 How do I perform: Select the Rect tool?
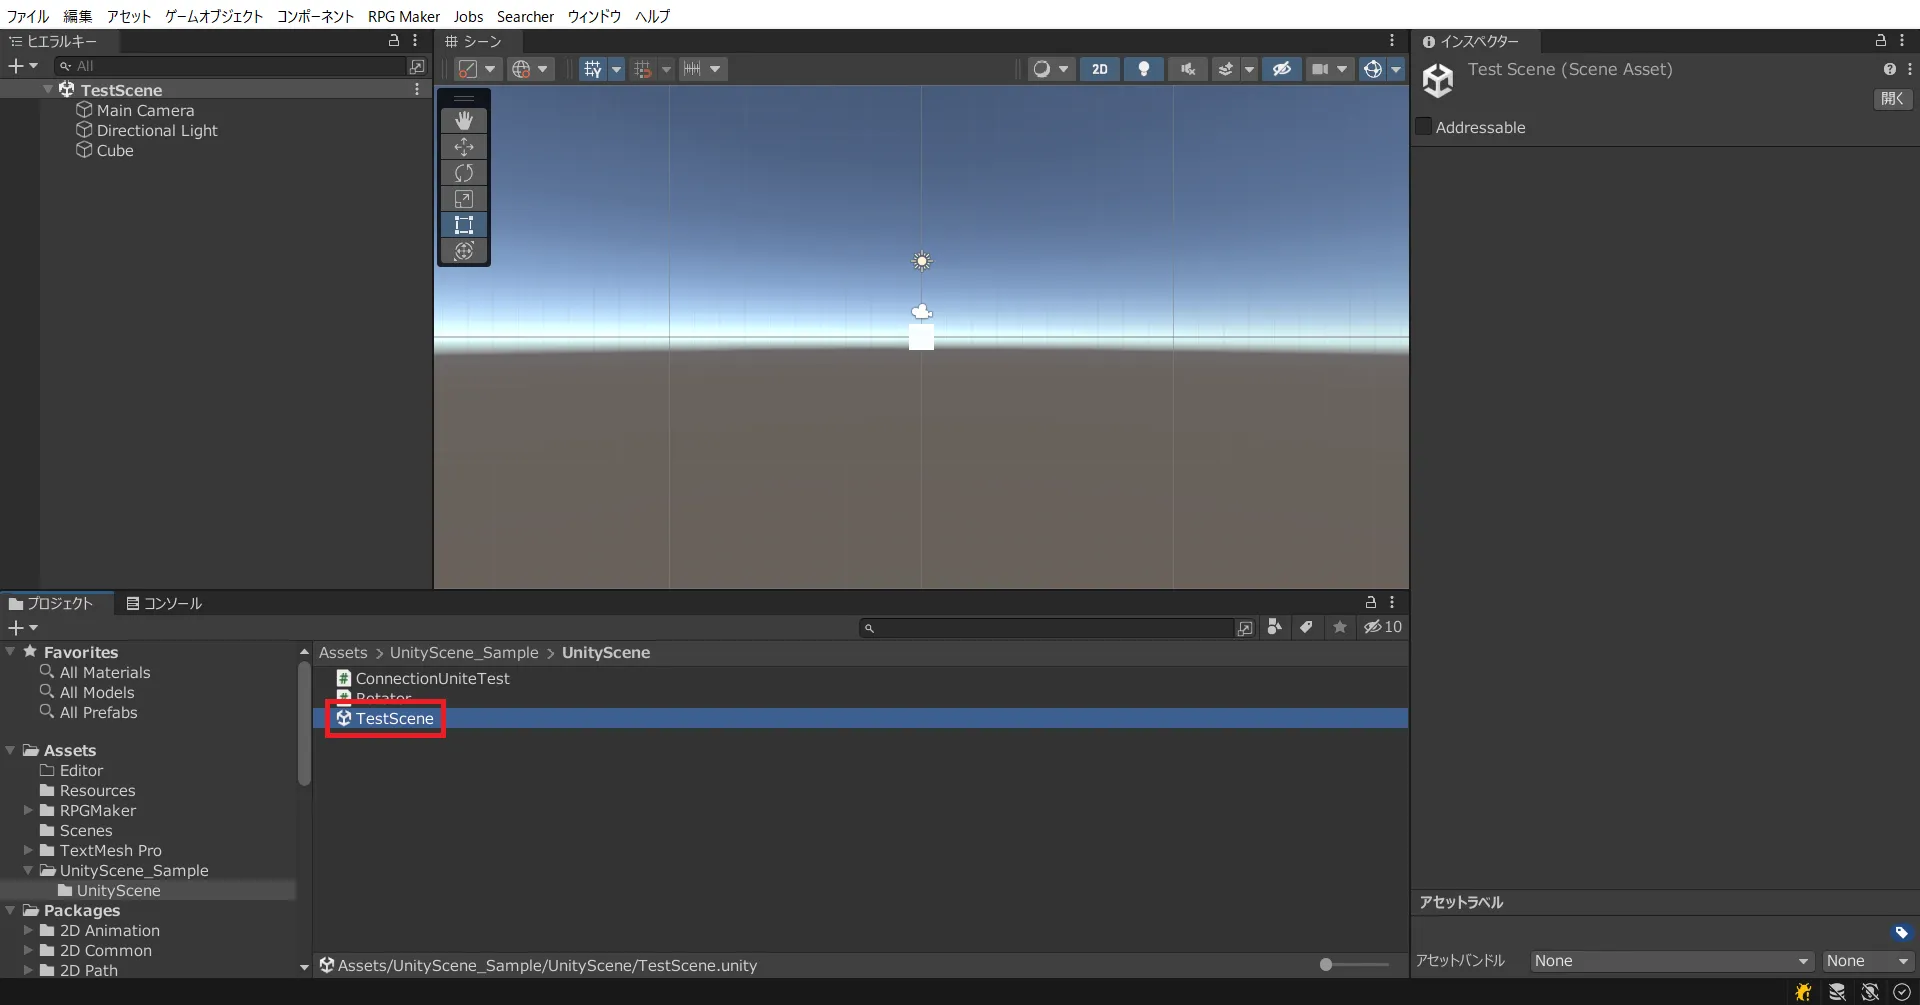point(464,225)
